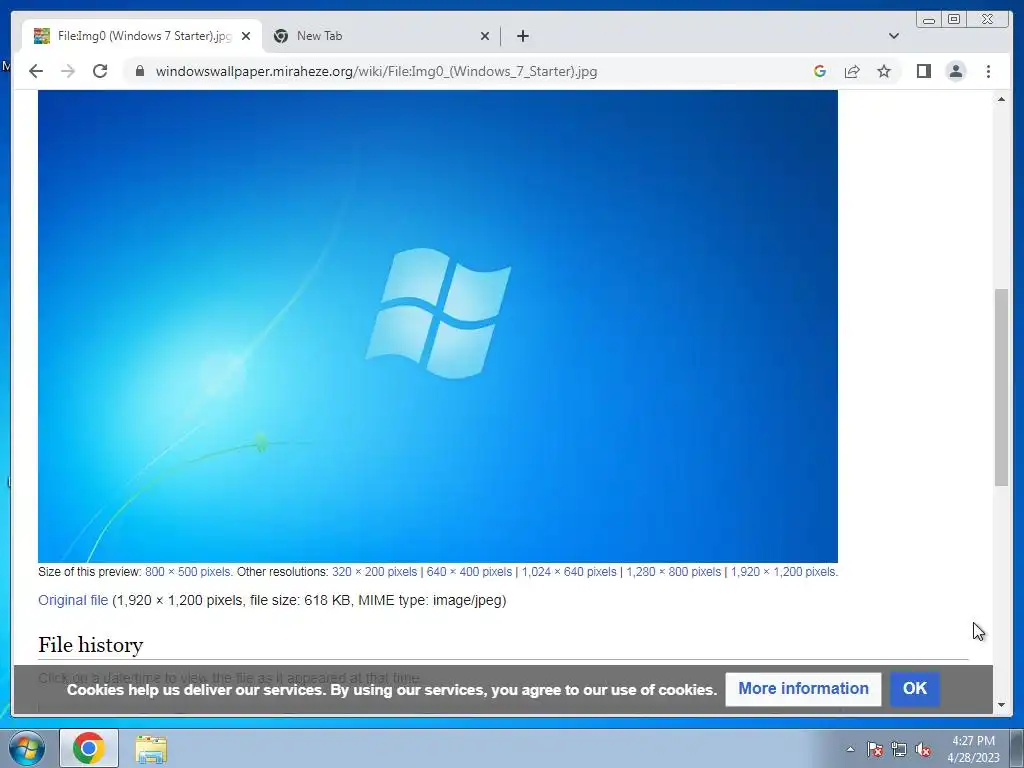
Task: Click the Show desktop strip on the taskbar
Action: (x=1016, y=748)
